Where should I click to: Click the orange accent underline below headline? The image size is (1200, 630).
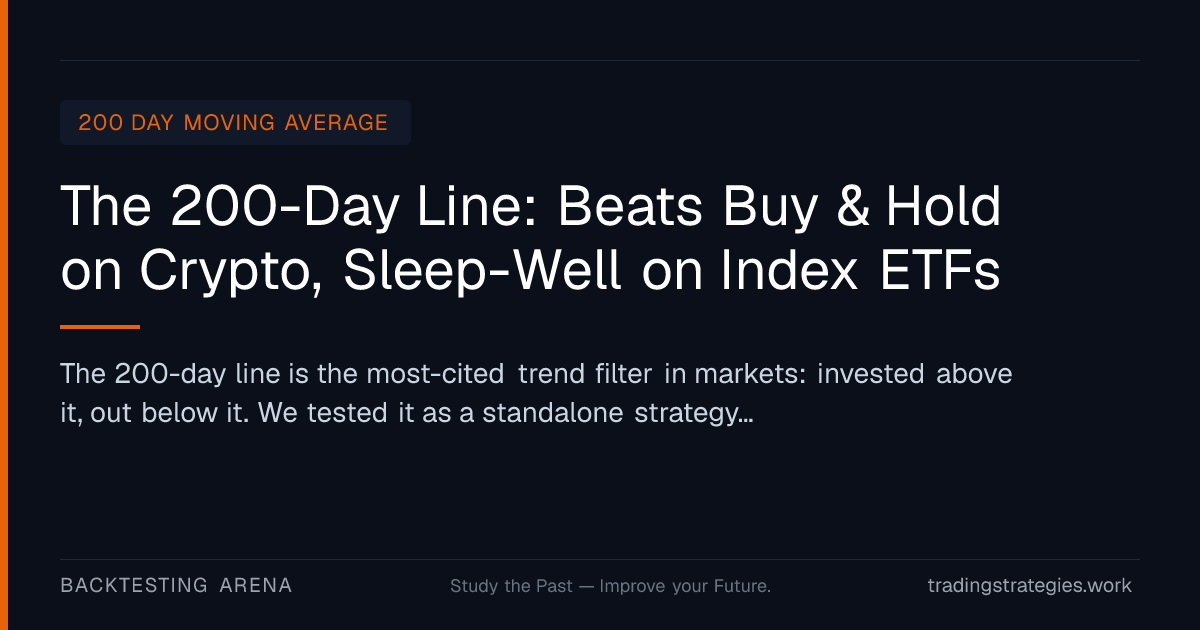pyautogui.click(x=100, y=326)
